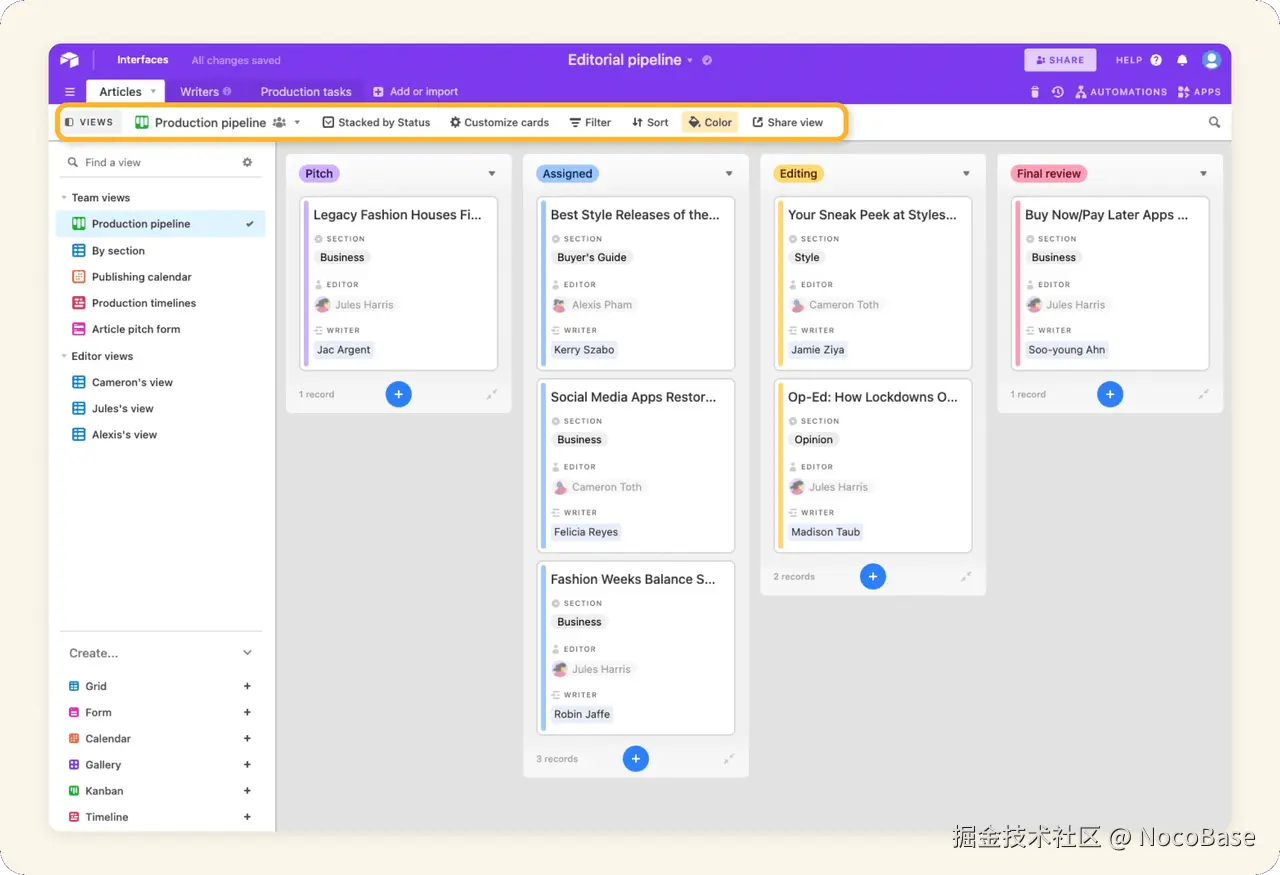The height and width of the screenshot is (875, 1280).
Task: Expand the Assigned column with the arrows icon
Action: point(729,758)
